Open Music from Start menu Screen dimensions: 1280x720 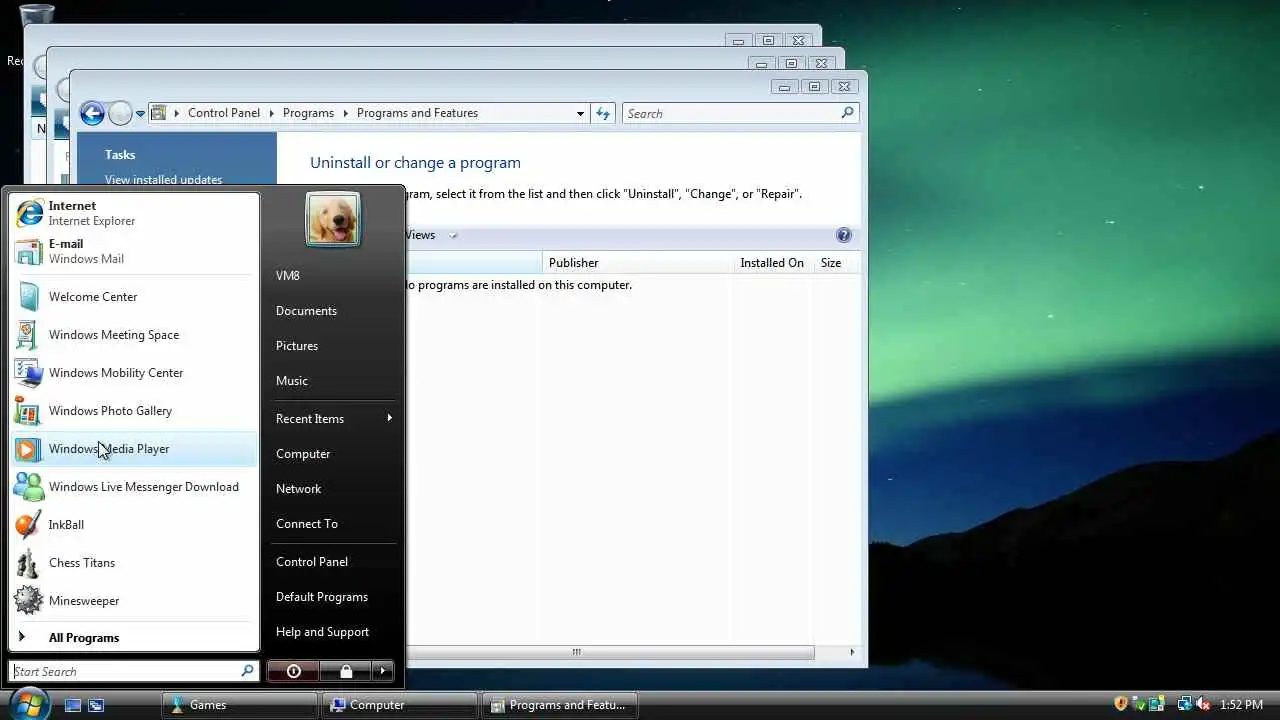(333, 381)
